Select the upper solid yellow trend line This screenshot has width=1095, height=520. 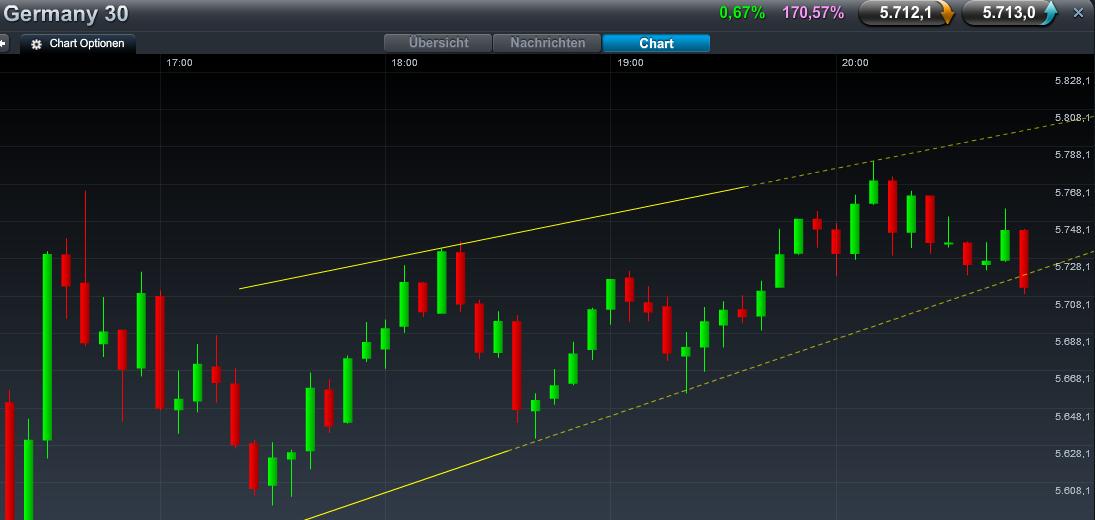[x=493, y=238]
